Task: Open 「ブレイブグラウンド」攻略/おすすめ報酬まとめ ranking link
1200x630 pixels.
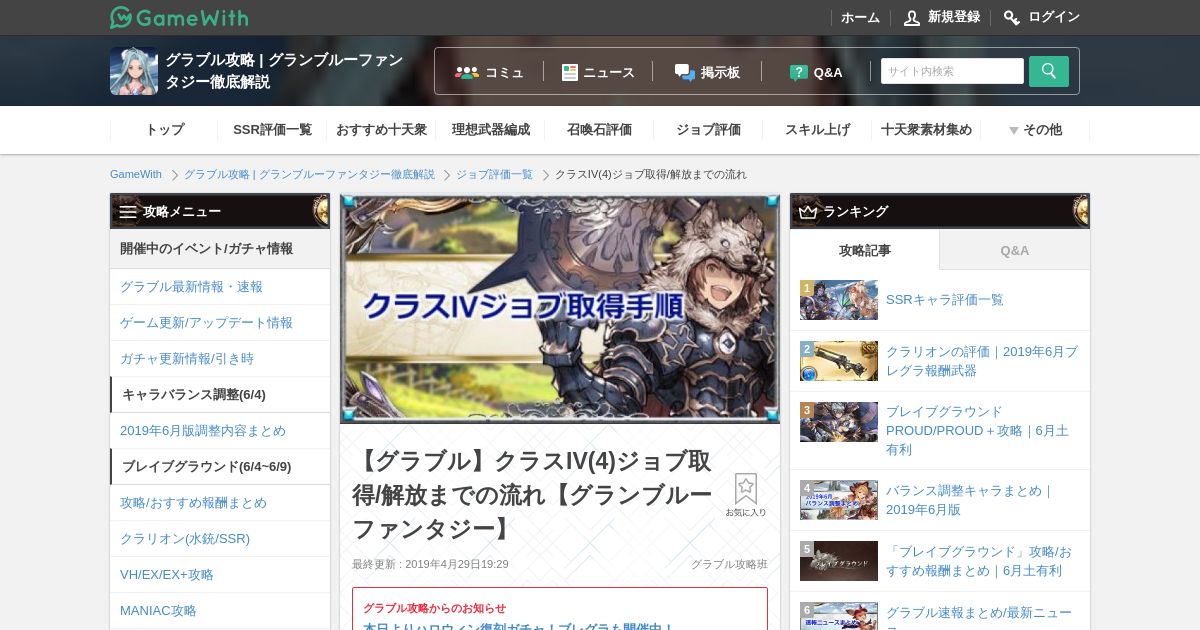Action: [979, 561]
